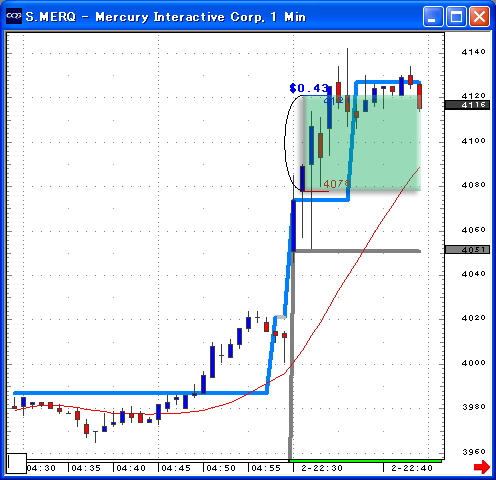Click the empty square box at bottom-left
The height and width of the screenshot is (480, 496).
(17, 463)
